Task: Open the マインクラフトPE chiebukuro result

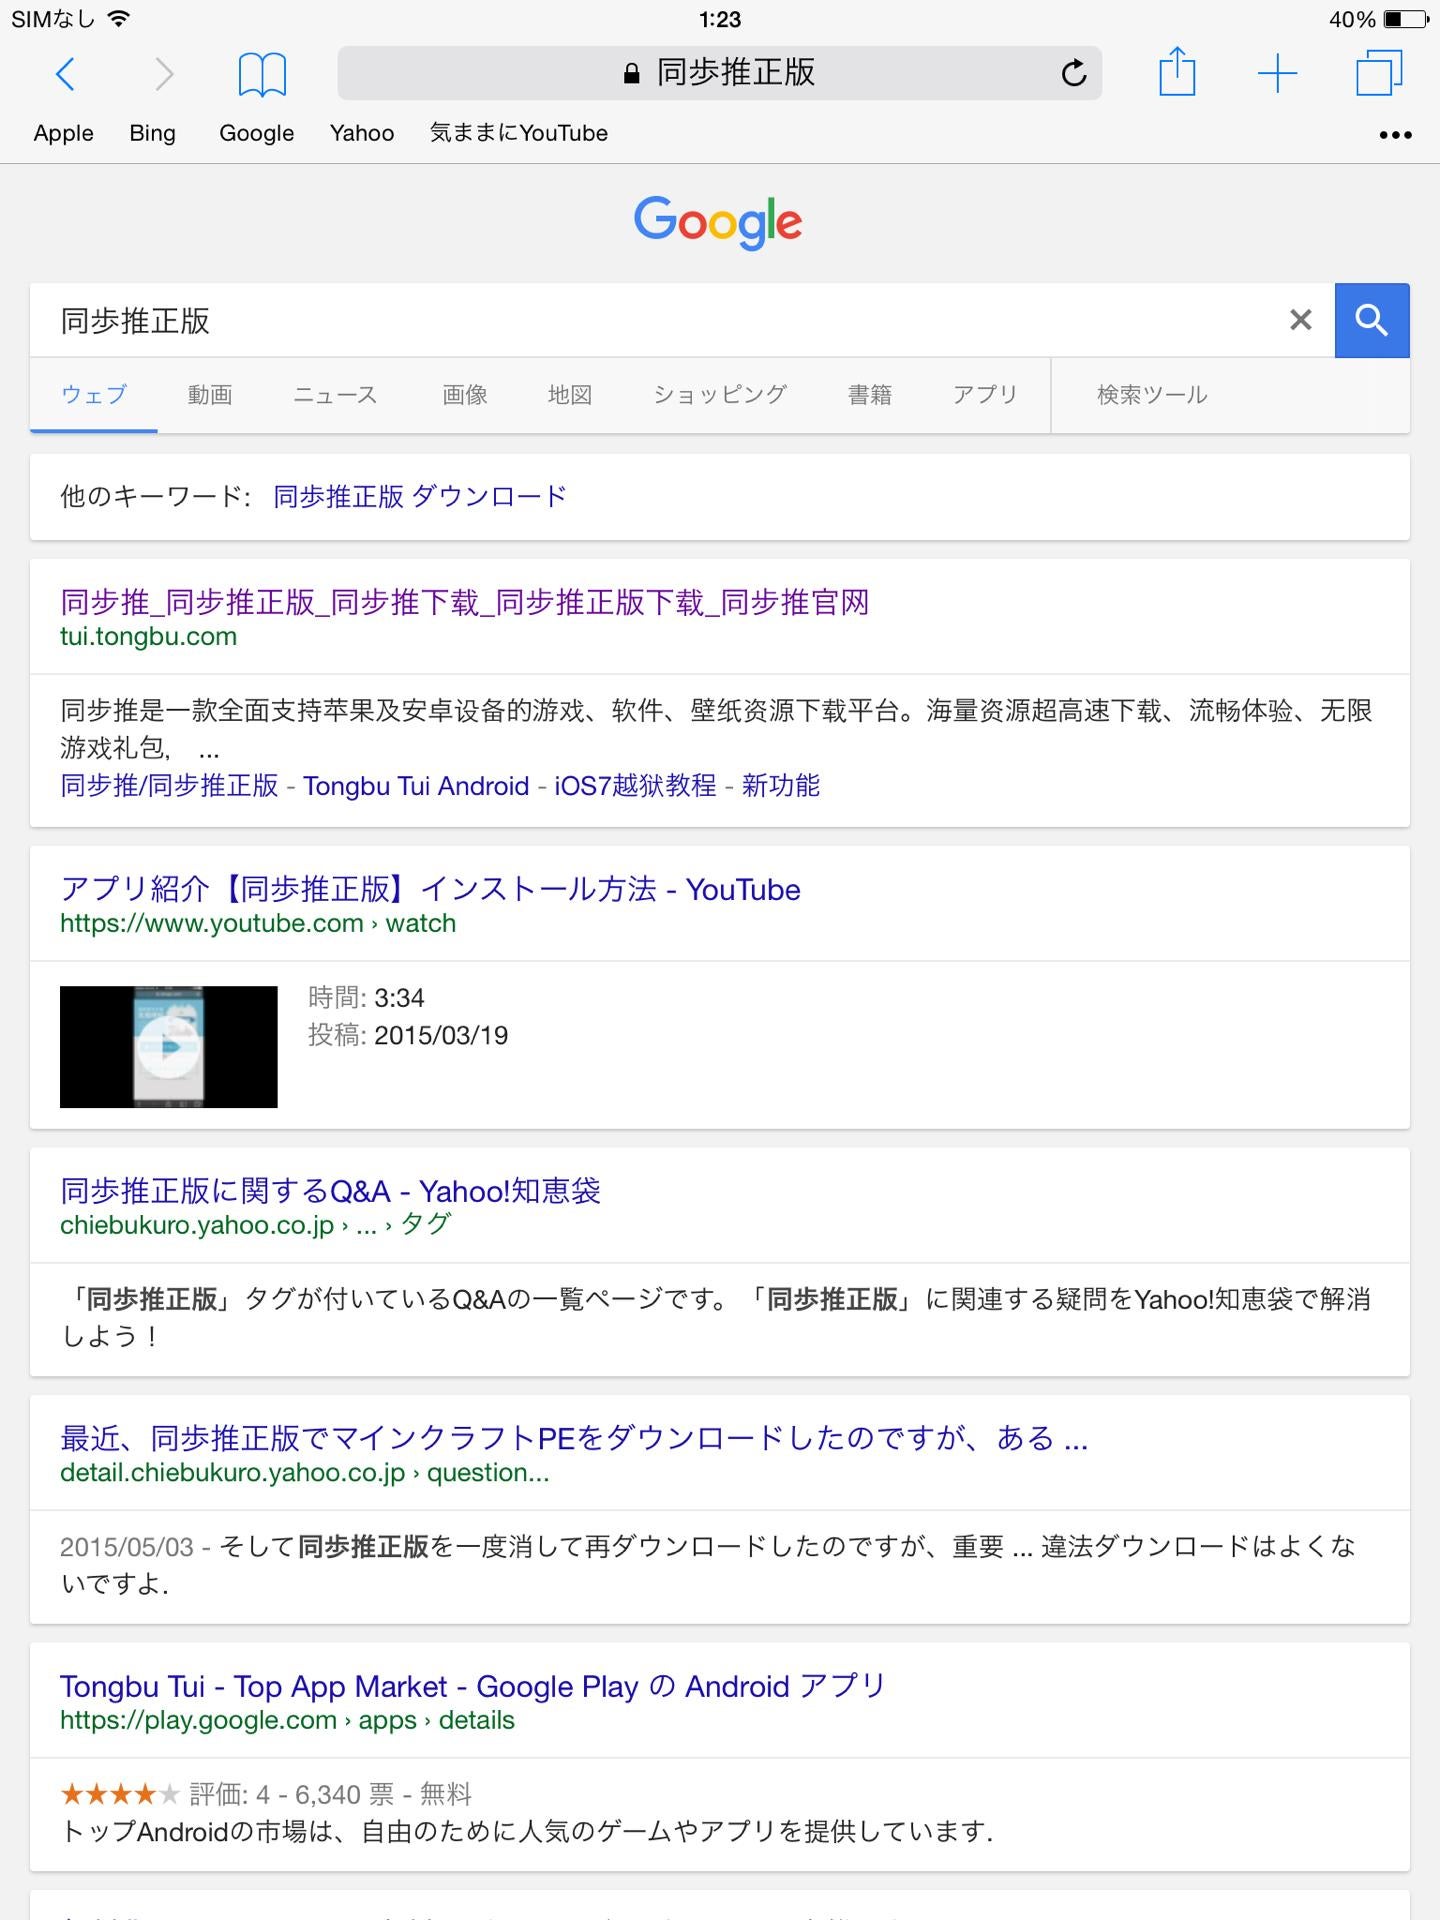Action: click(574, 1438)
